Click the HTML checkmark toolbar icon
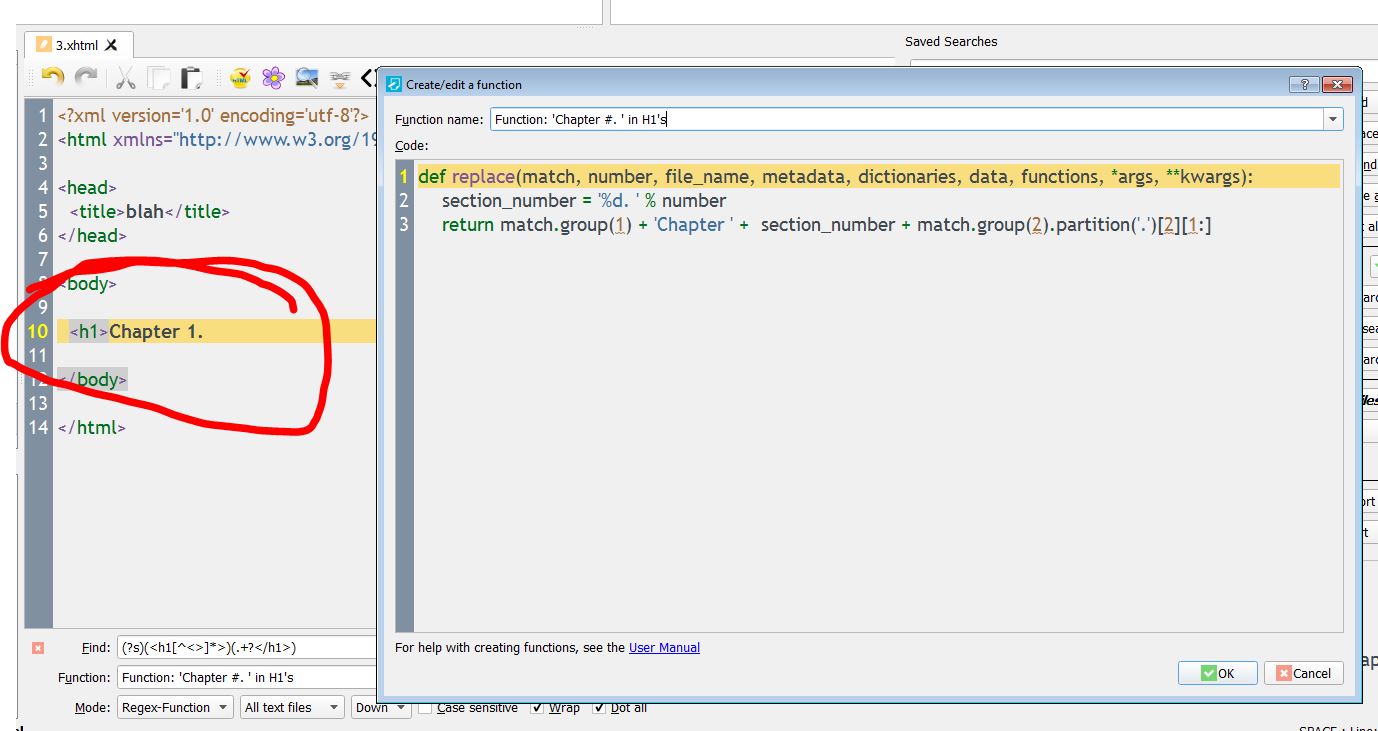 pos(240,77)
